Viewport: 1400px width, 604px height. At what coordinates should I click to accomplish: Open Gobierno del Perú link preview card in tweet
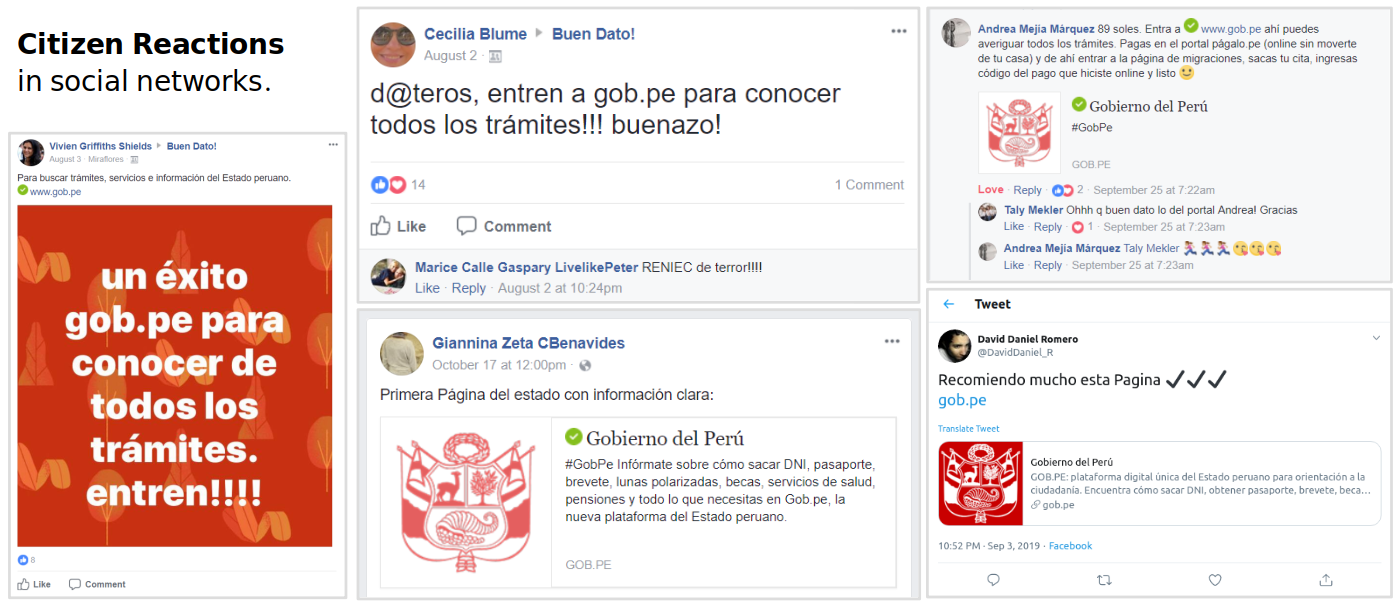pyautogui.click(x=1159, y=484)
